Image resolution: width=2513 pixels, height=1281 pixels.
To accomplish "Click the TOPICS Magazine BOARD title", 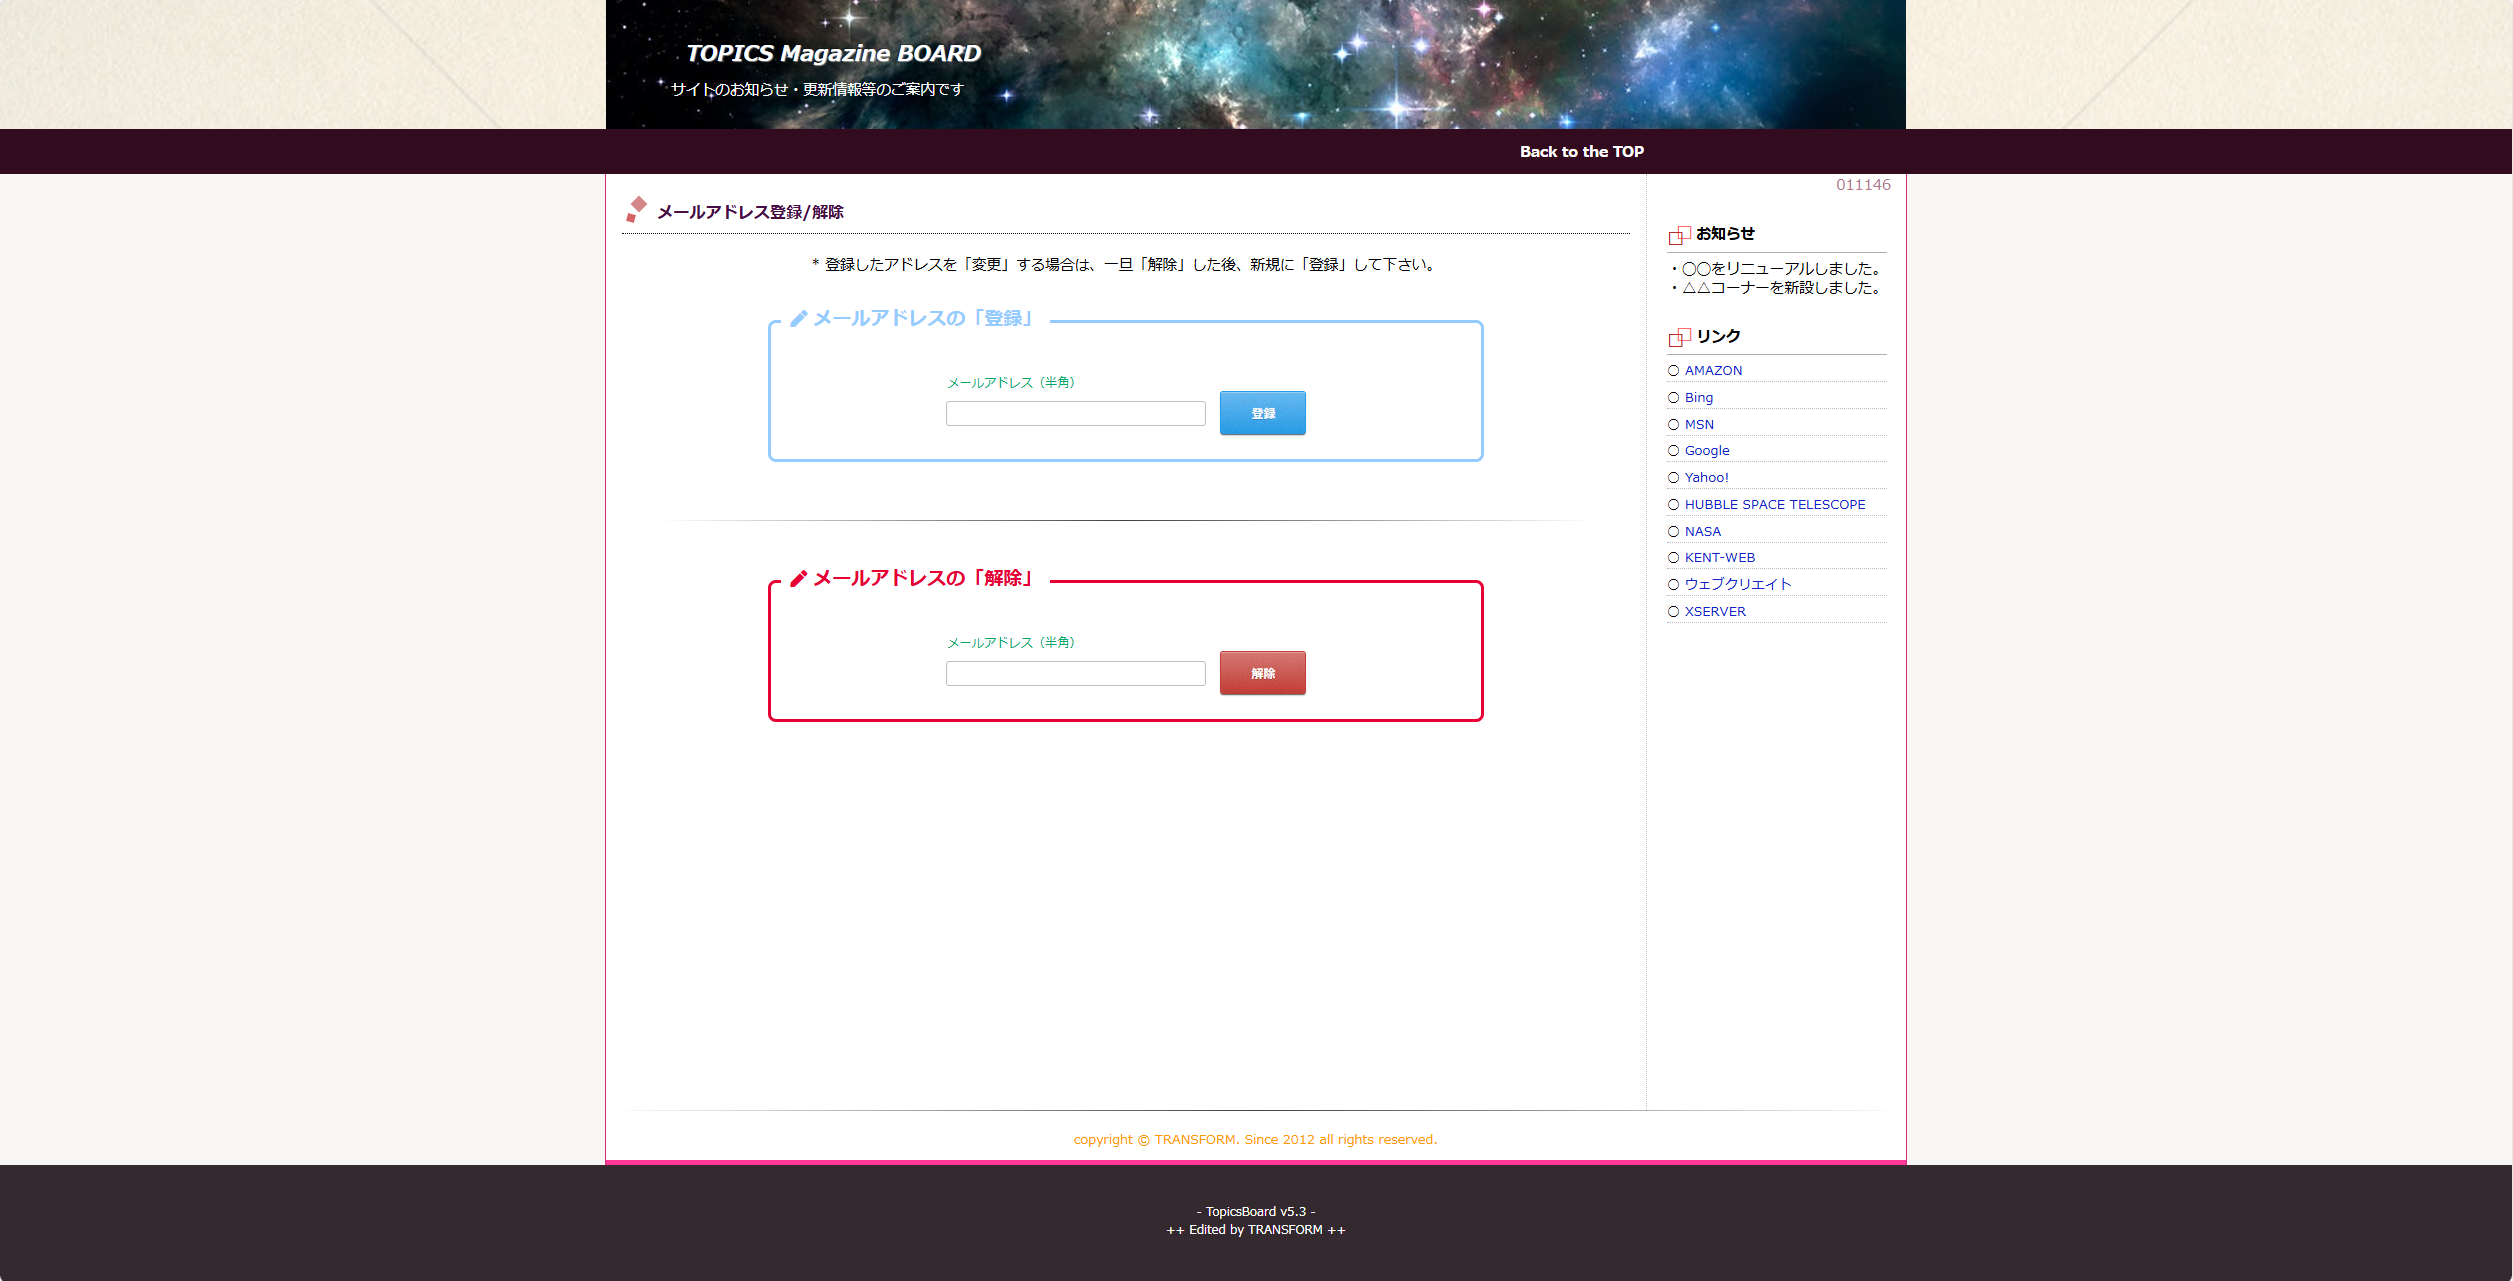I will pyautogui.click(x=833, y=54).
